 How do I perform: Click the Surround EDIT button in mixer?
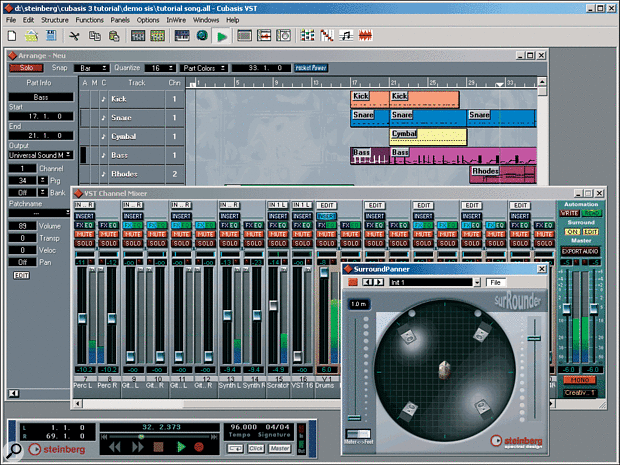point(591,232)
